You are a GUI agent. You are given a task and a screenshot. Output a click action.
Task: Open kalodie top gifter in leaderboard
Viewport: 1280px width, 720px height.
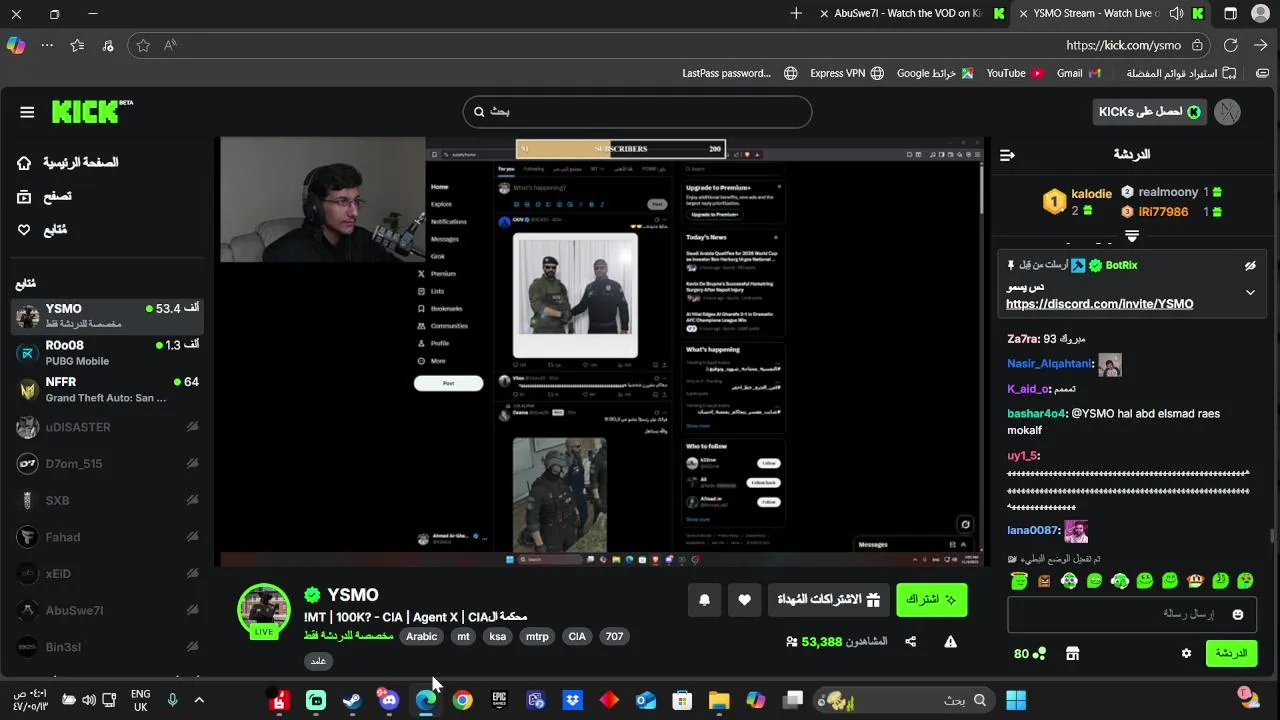tap(1078, 202)
